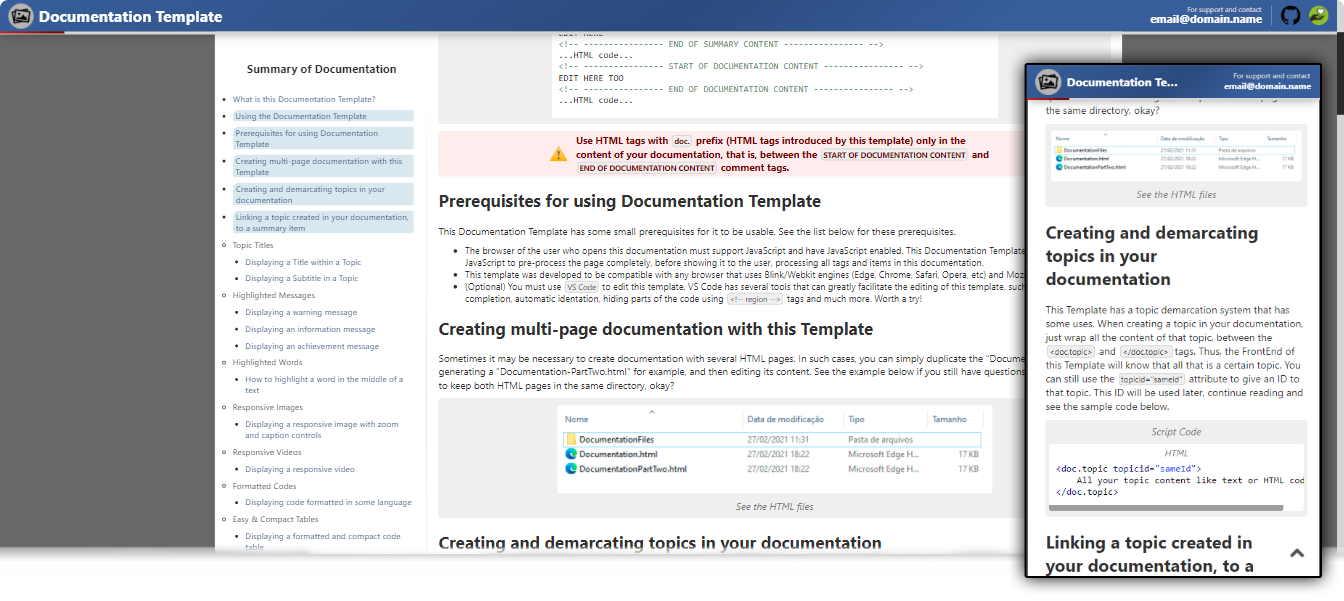Click the Data de modificação column header
1344x601 pixels.
[x=786, y=420]
